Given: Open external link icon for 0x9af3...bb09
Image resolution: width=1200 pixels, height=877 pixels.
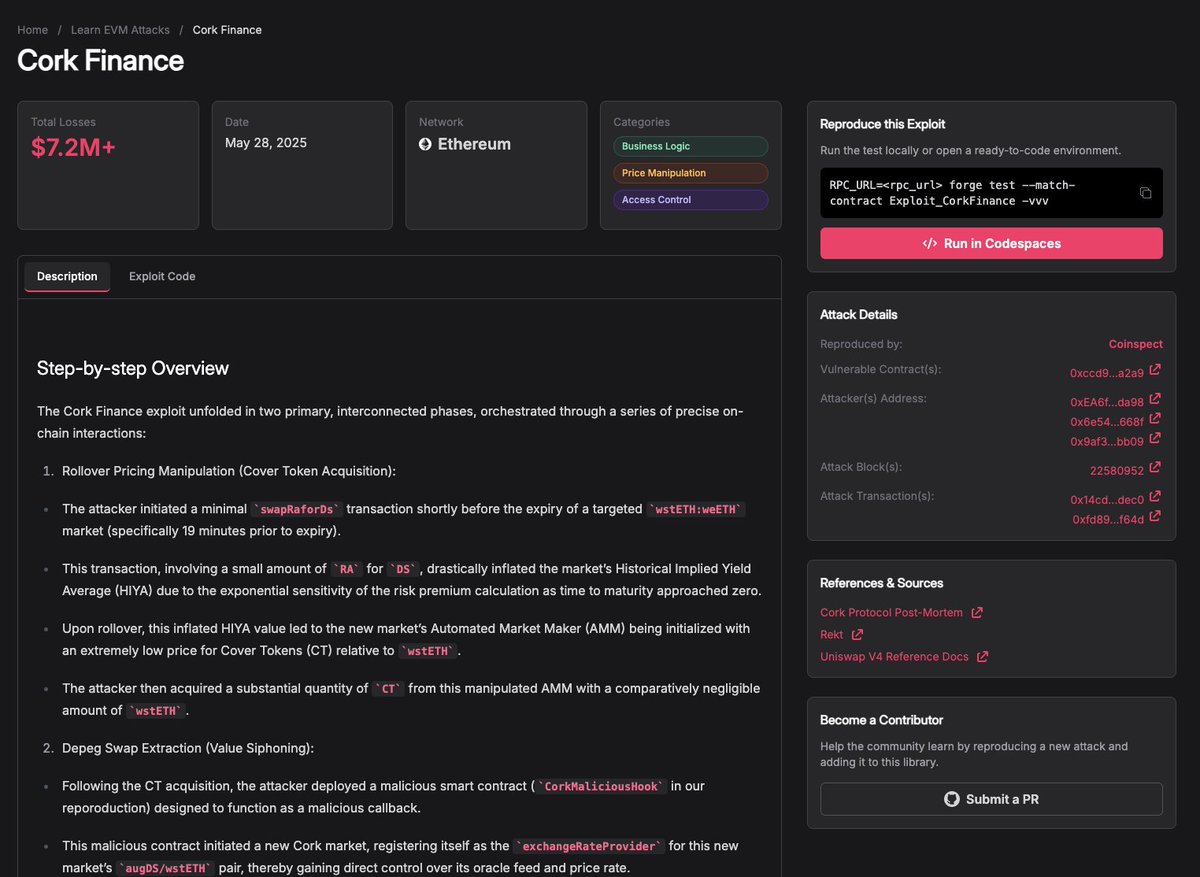Looking at the screenshot, I should tap(1155, 439).
